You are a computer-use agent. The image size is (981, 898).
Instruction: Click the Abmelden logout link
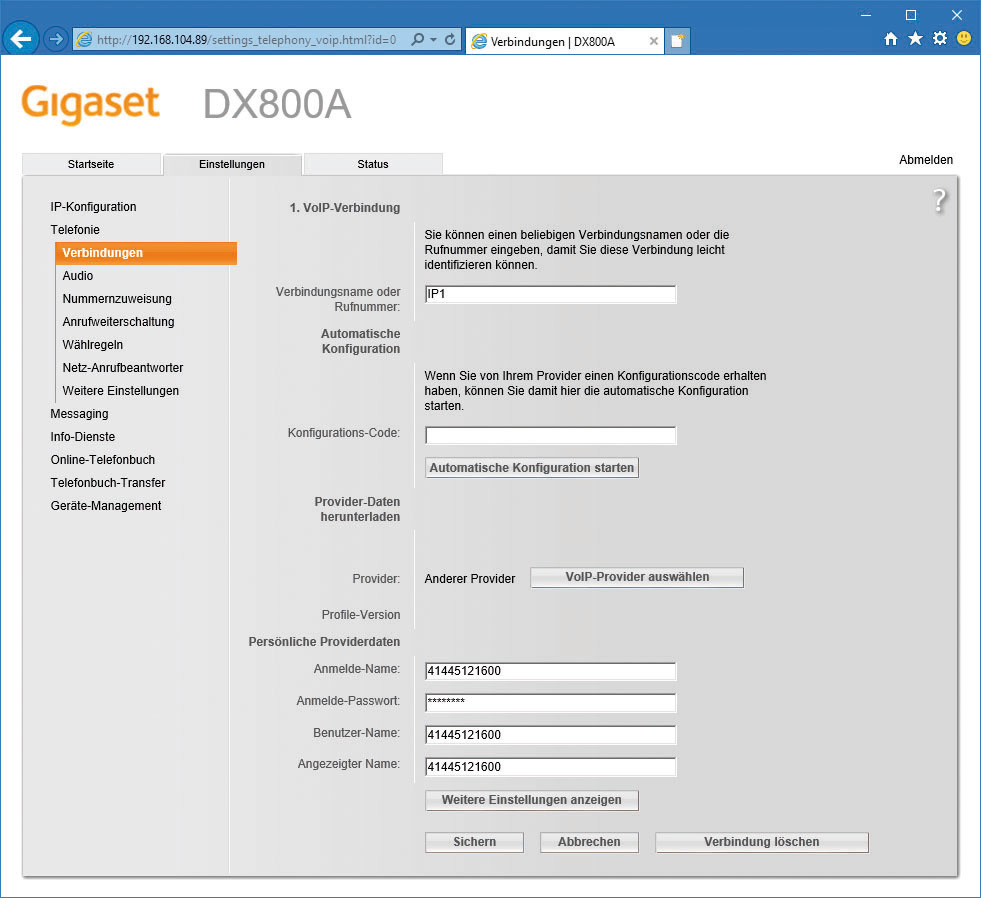click(x=926, y=160)
